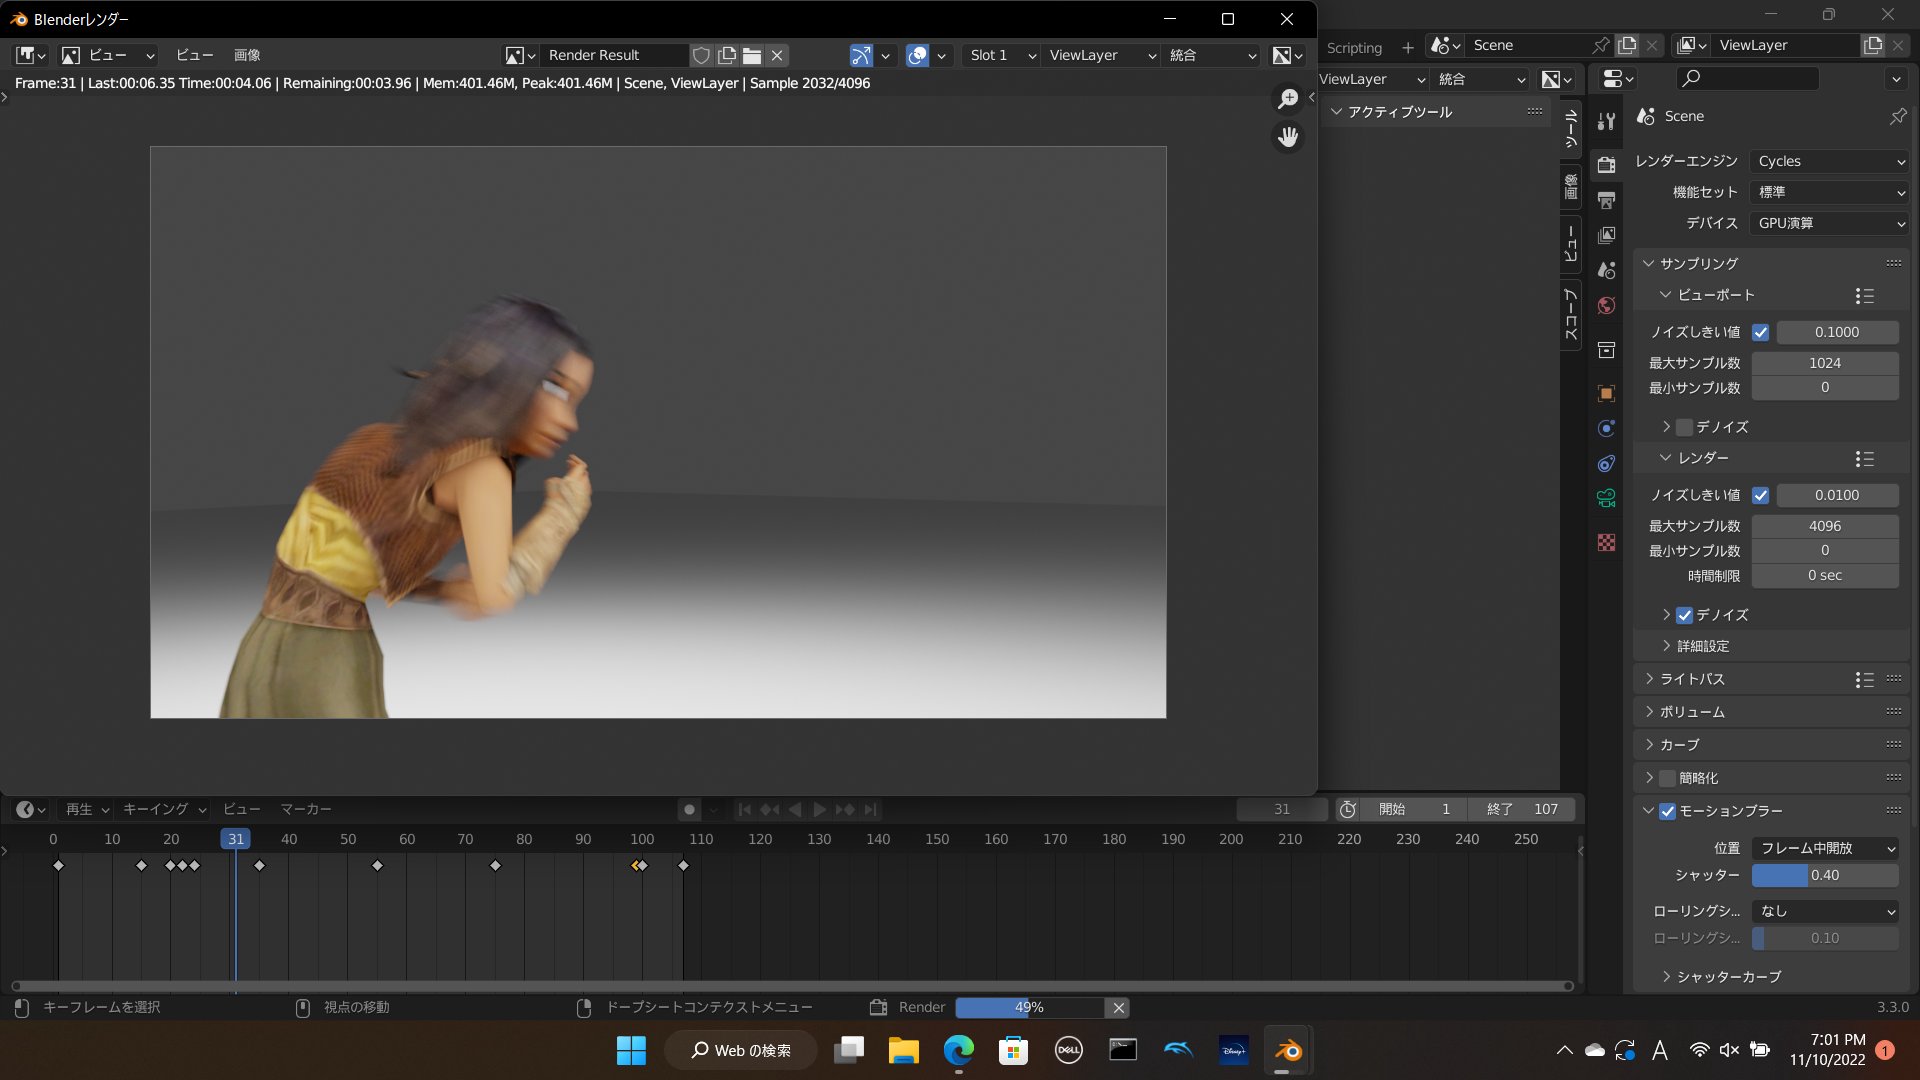Image resolution: width=1920 pixels, height=1080 pixels.
Task: Change the device from GPU演算
Action: (x=1828, y=223)
